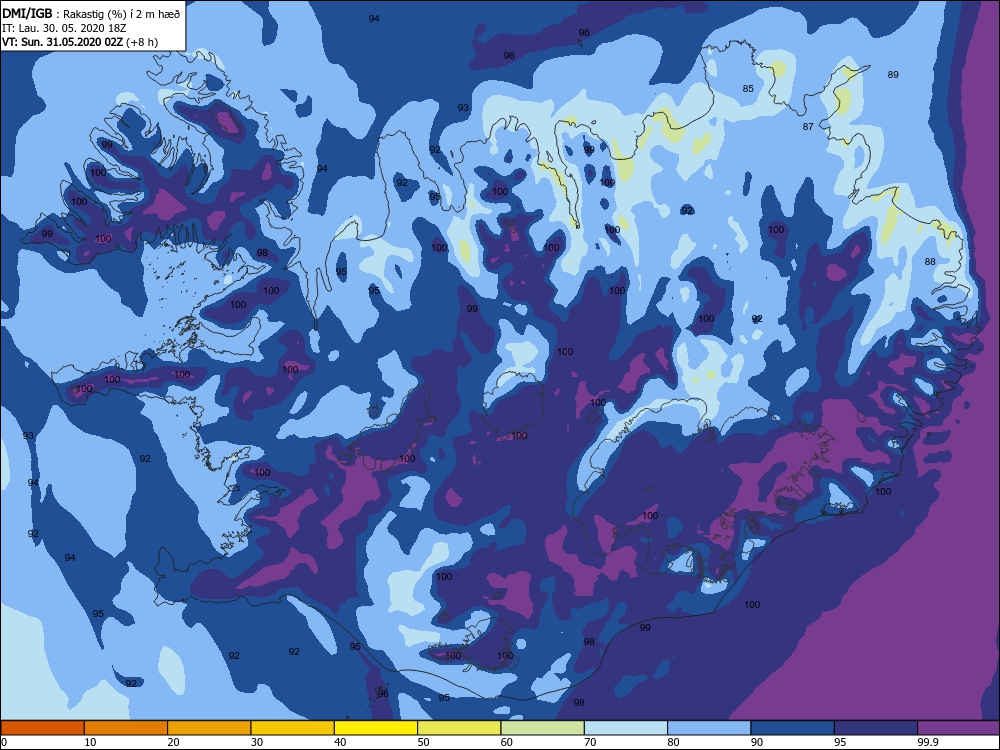
Task: Select the '99.9' legend scale label
Action: pos(927,742)
